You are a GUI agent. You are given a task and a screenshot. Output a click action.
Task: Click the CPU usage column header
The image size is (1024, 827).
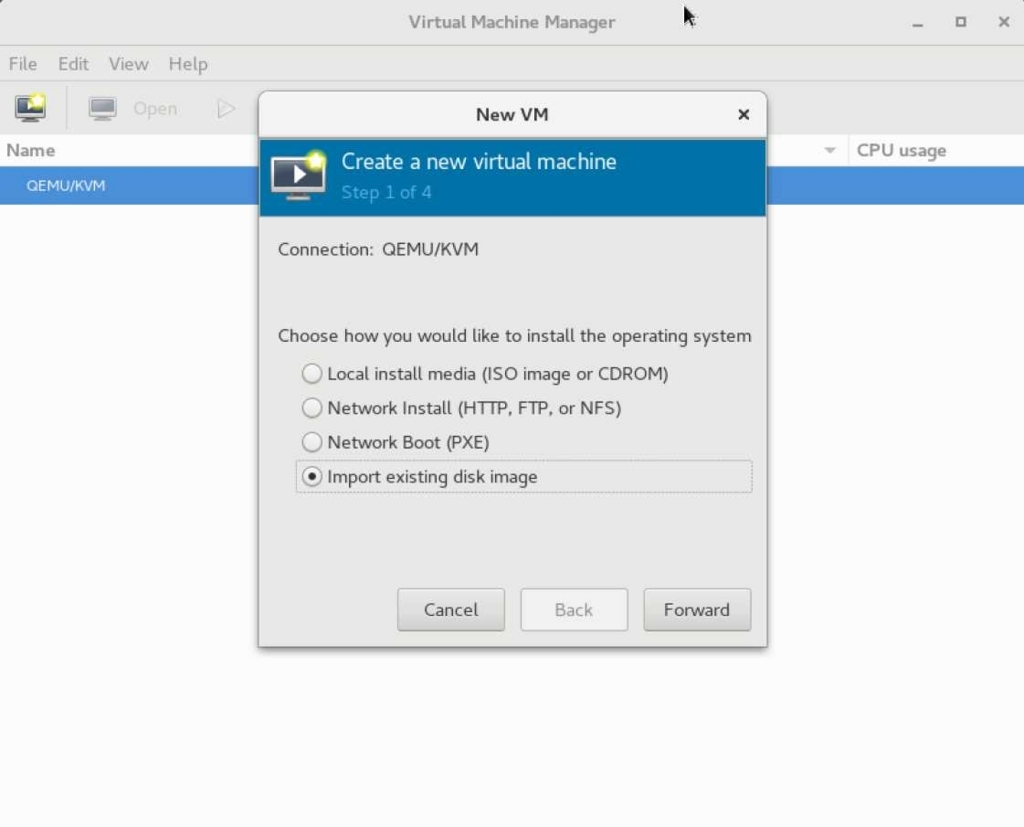[901, 150]
